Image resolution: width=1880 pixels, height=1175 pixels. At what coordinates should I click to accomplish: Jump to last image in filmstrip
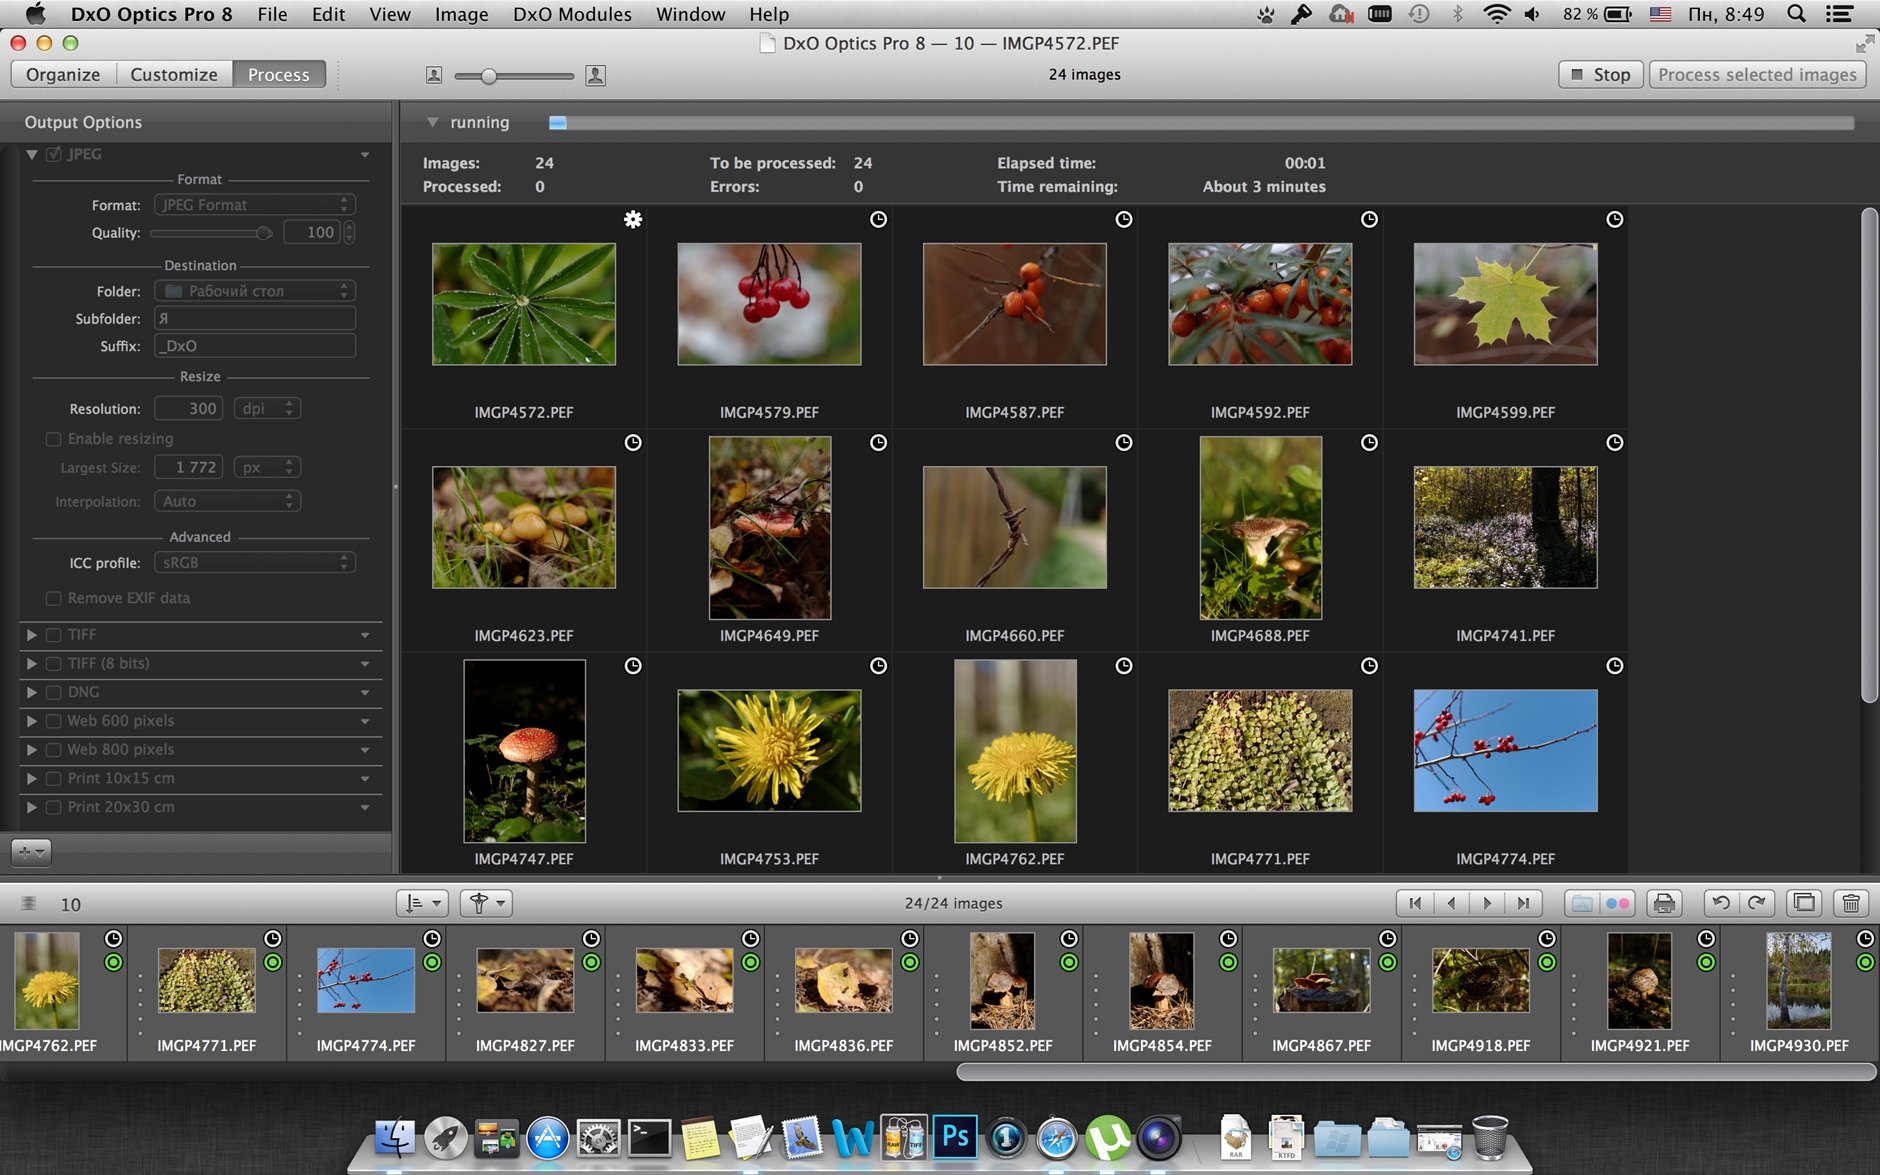(1523, 903)
